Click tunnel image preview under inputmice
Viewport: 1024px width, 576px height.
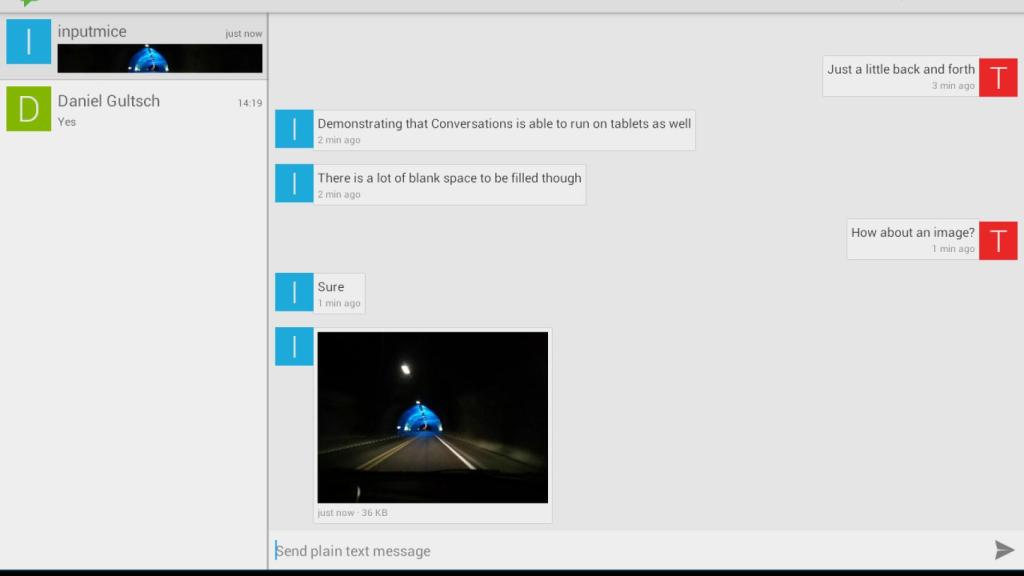coord(160,58)
